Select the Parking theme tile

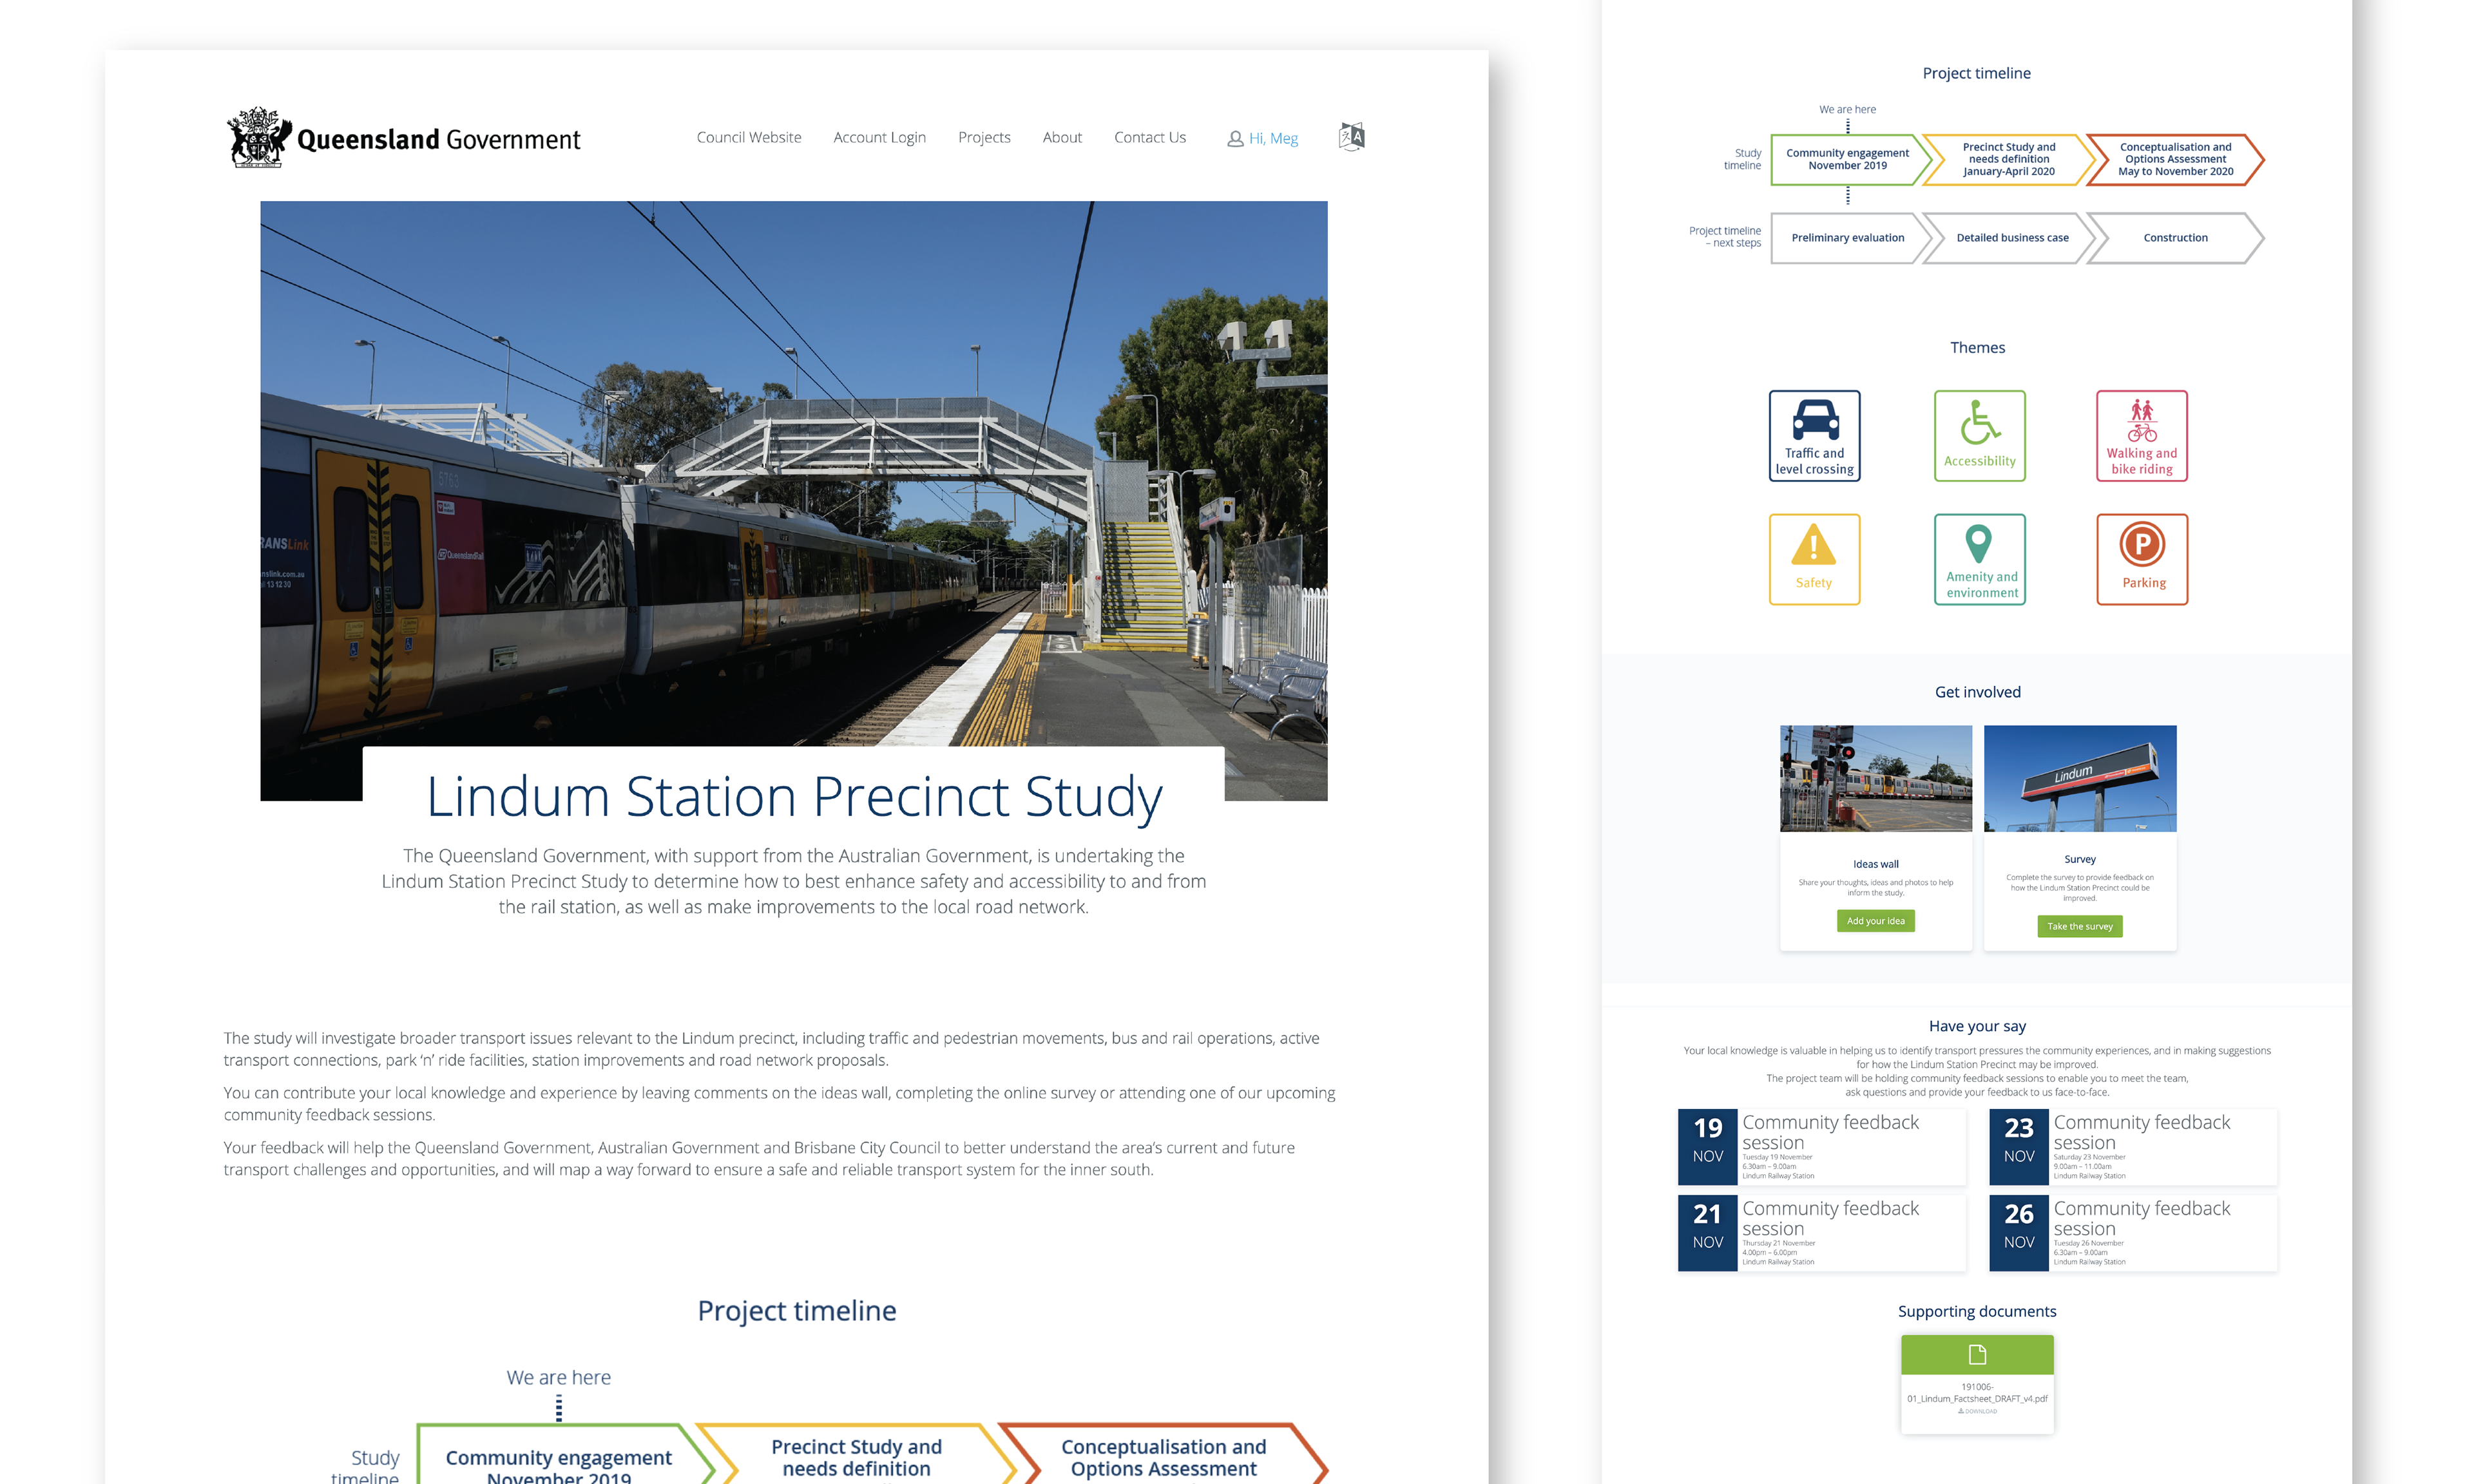coord(2142,560)
